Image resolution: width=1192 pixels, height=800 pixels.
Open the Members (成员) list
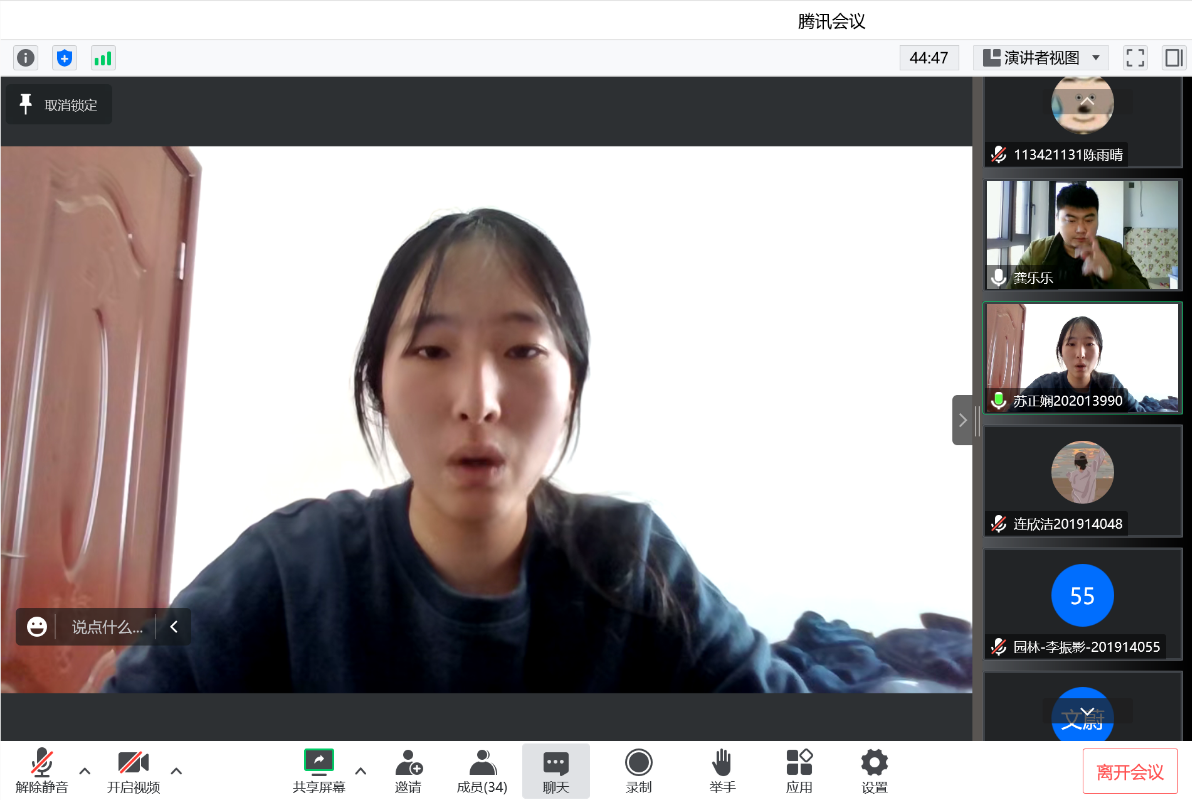click(x=482, y=770)
